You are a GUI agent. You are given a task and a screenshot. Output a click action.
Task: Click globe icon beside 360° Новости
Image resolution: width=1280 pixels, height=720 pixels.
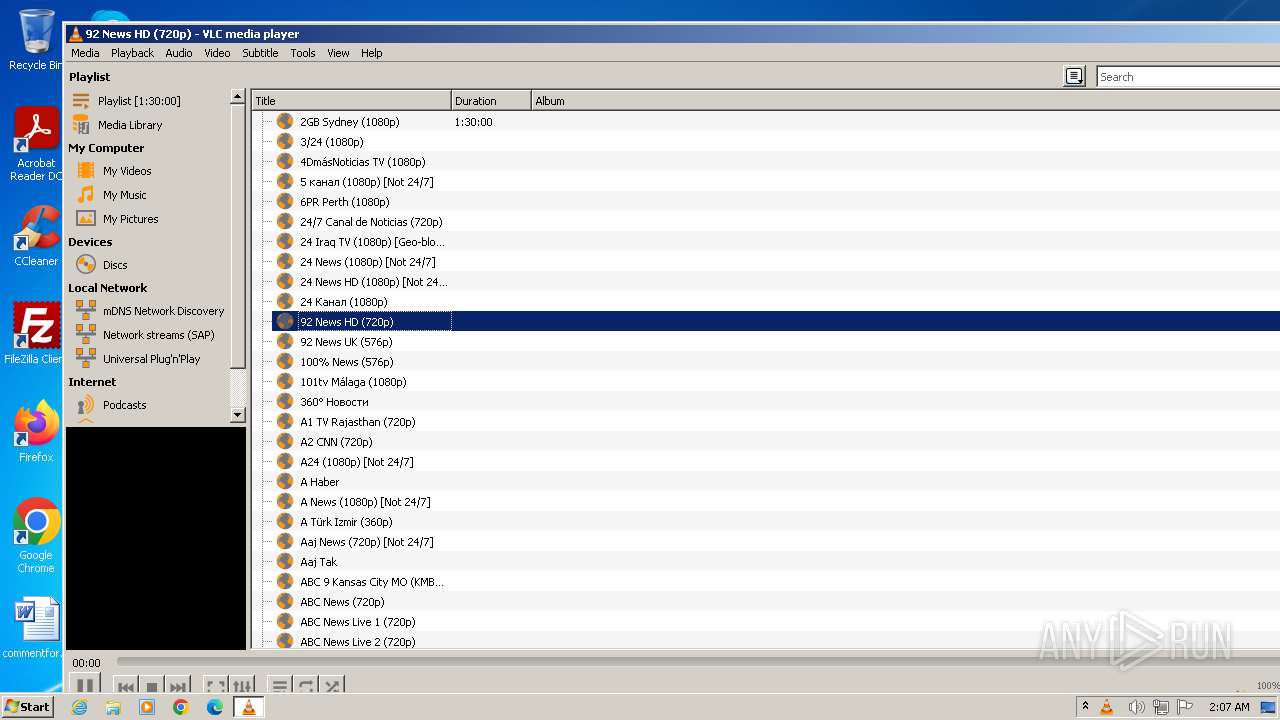(x=285, y=401)
